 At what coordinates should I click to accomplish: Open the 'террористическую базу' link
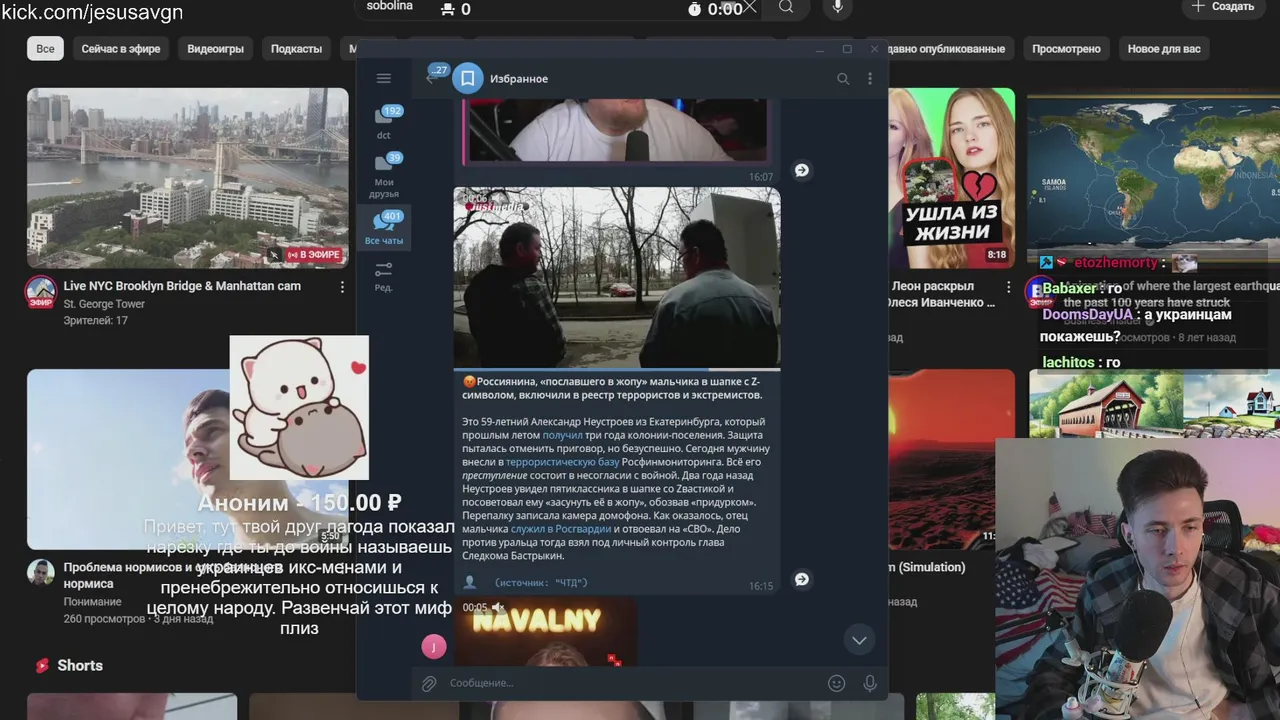point(563,462)
